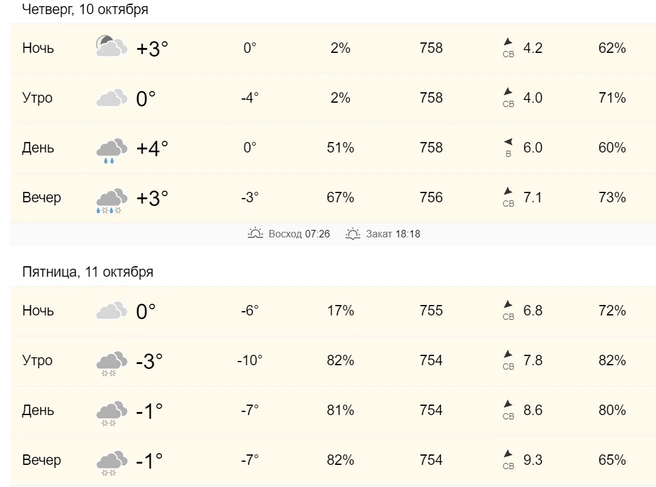
Task: Click the Thursday day east wind arrow
Action: coord(508,142)
